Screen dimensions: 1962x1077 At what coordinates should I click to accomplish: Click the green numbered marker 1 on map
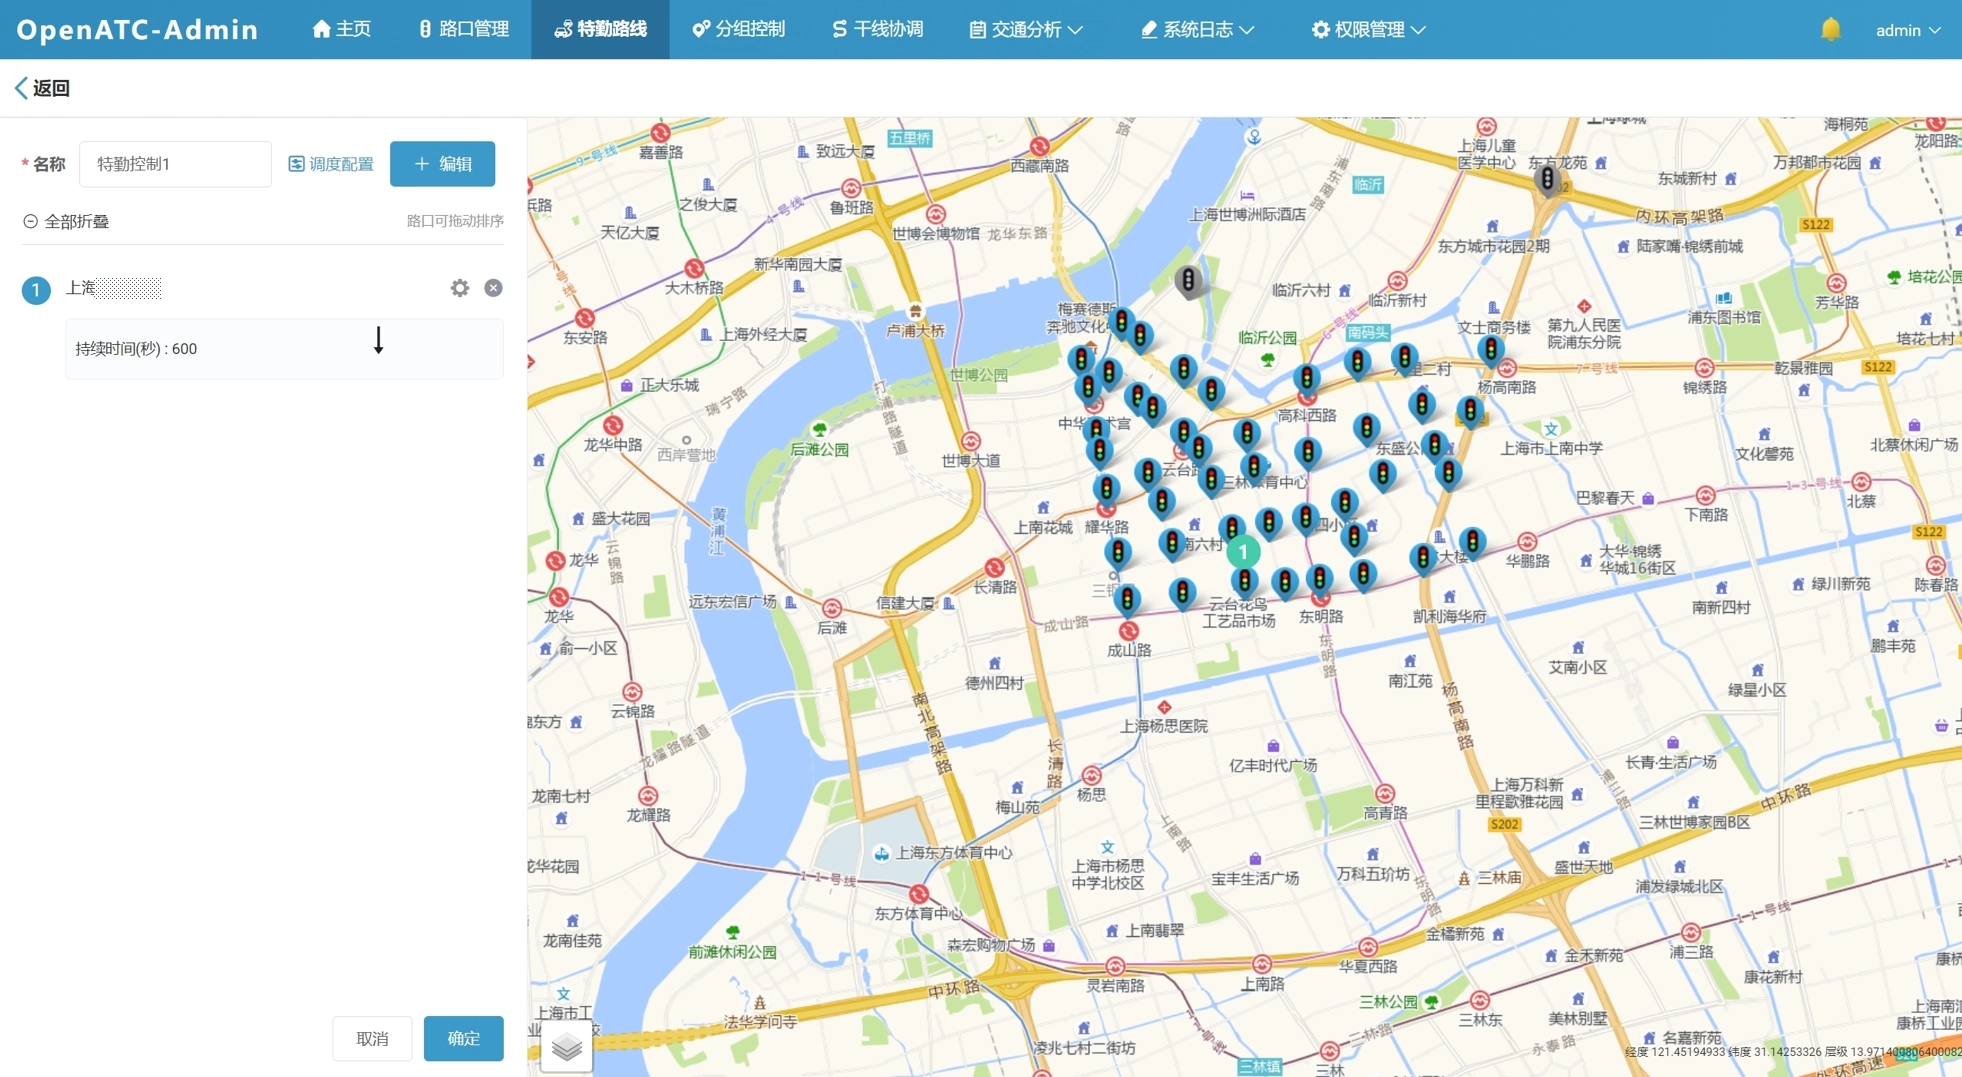pyautogui.click(x=1243, y=552)
